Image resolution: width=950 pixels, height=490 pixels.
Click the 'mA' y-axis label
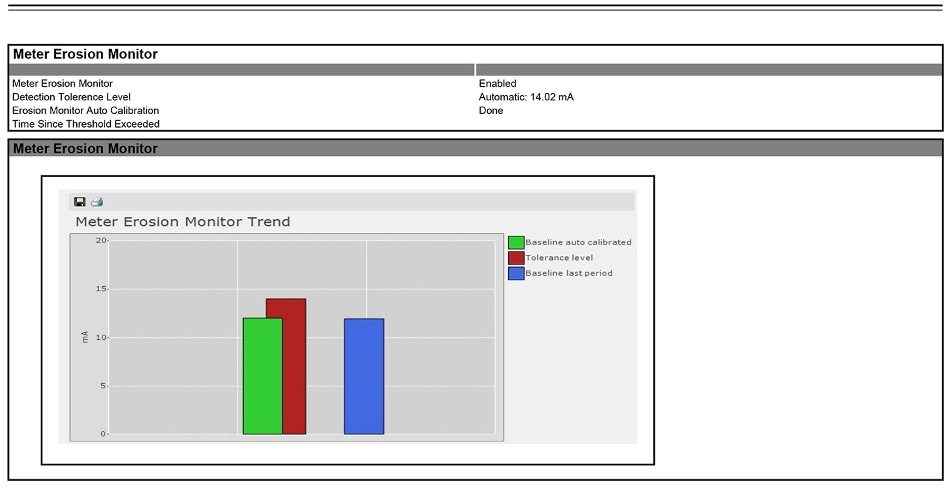click(x=85, y=337)
